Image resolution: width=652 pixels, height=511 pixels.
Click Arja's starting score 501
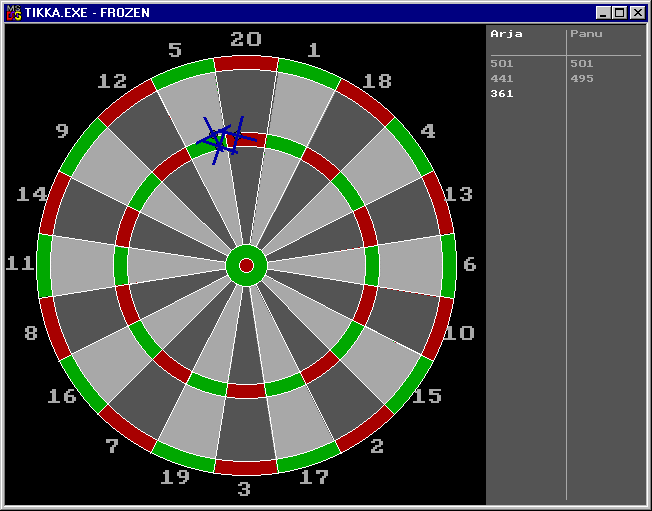pyautogui.click(x=502, y=64)
